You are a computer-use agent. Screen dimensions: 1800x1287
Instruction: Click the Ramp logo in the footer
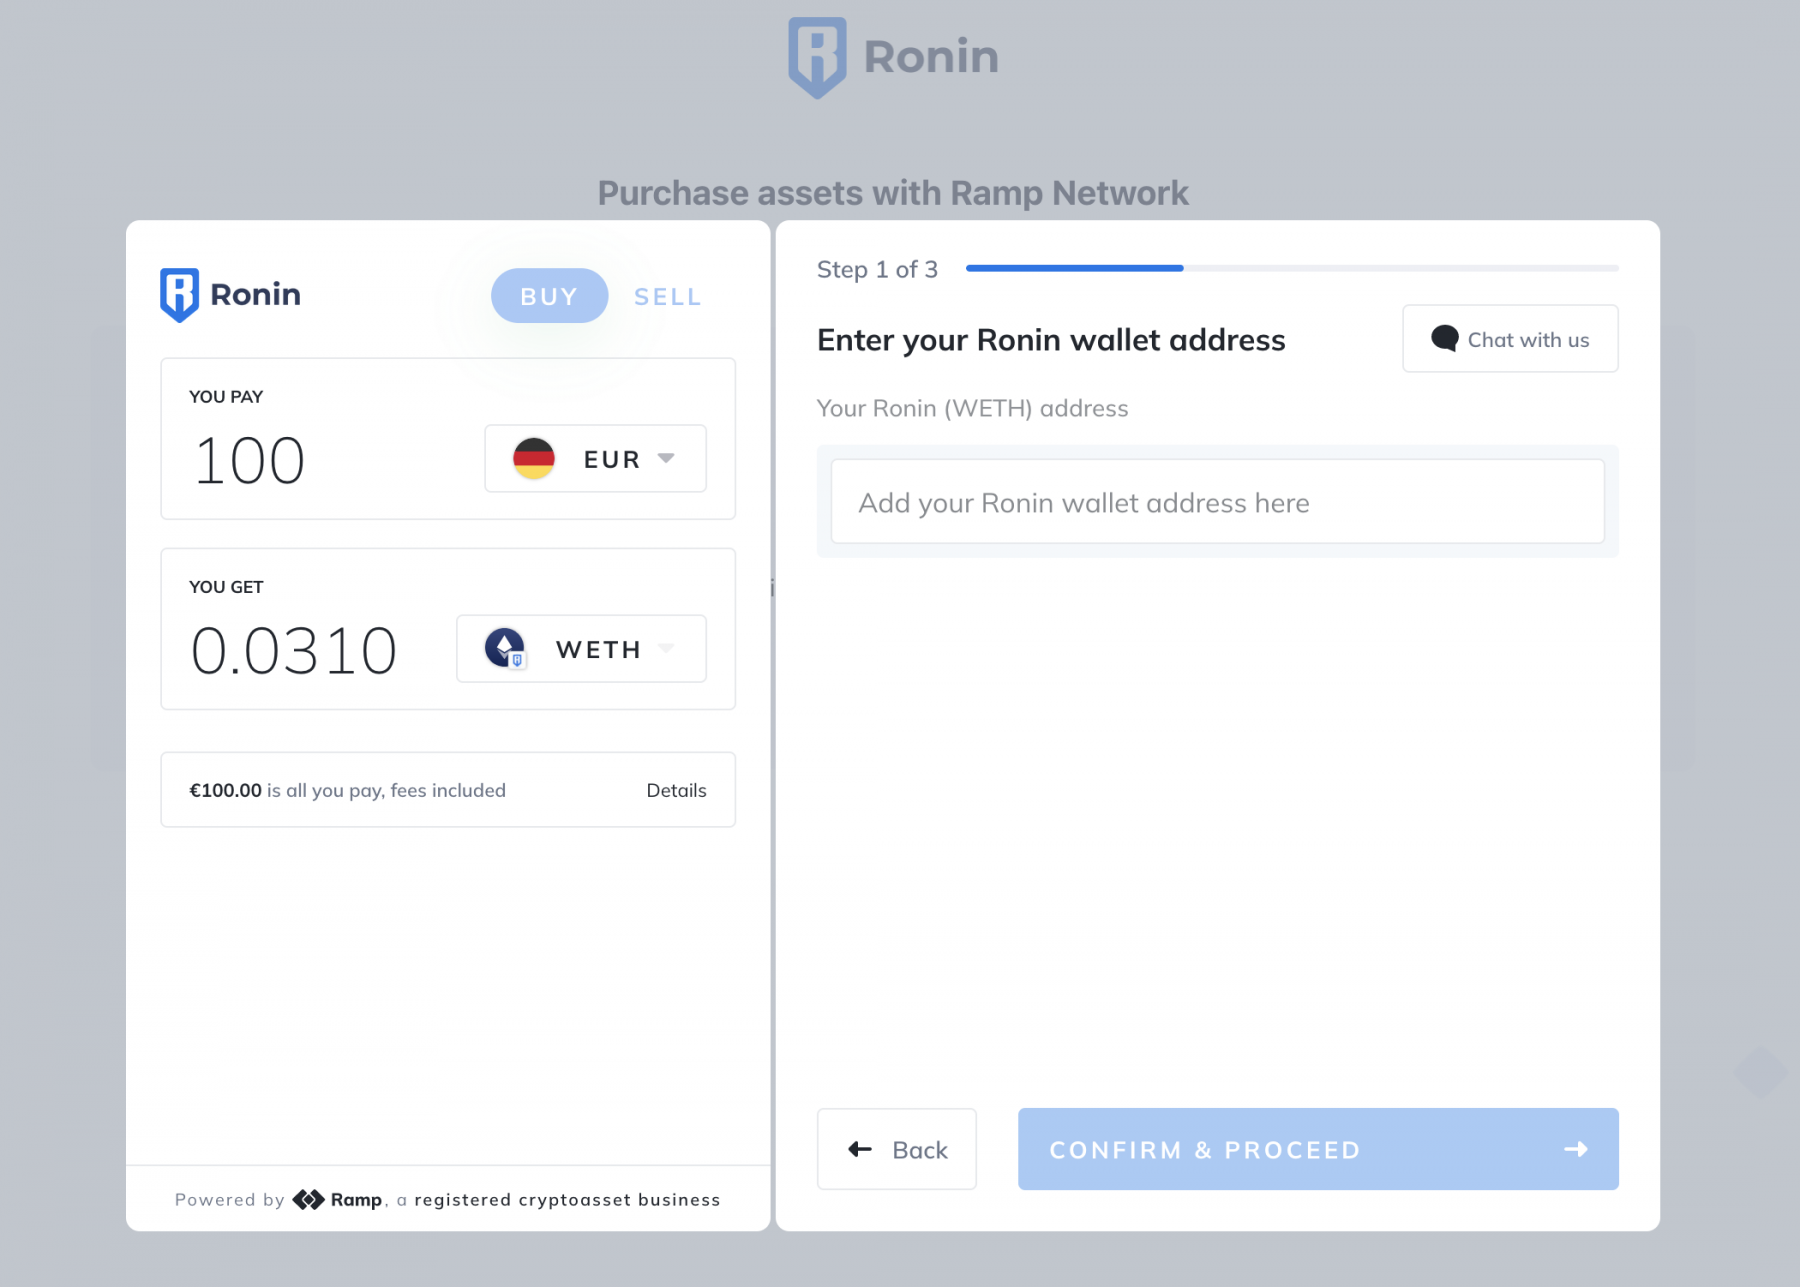click(x=308, y=1199)
